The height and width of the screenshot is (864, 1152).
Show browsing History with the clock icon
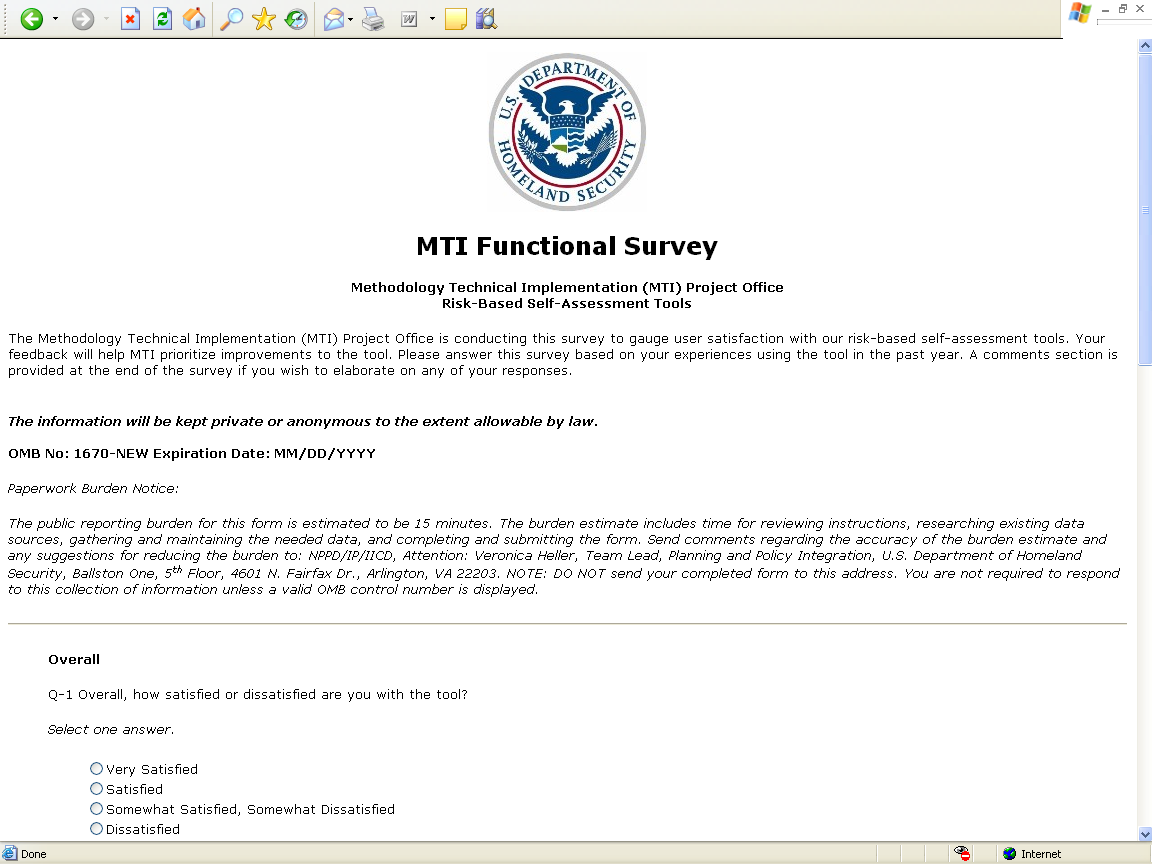click(x=296, y=19)
